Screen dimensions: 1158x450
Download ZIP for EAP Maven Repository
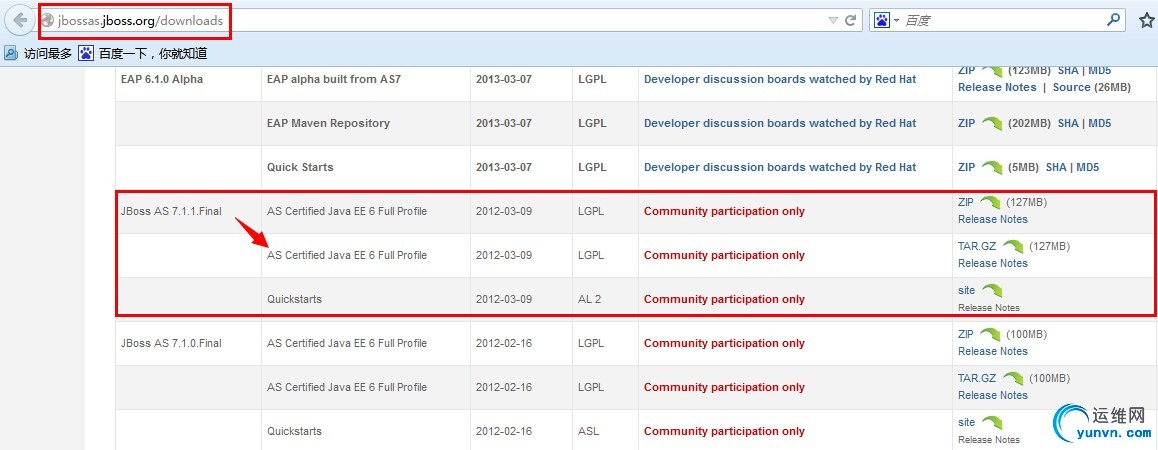coord(967,123)
